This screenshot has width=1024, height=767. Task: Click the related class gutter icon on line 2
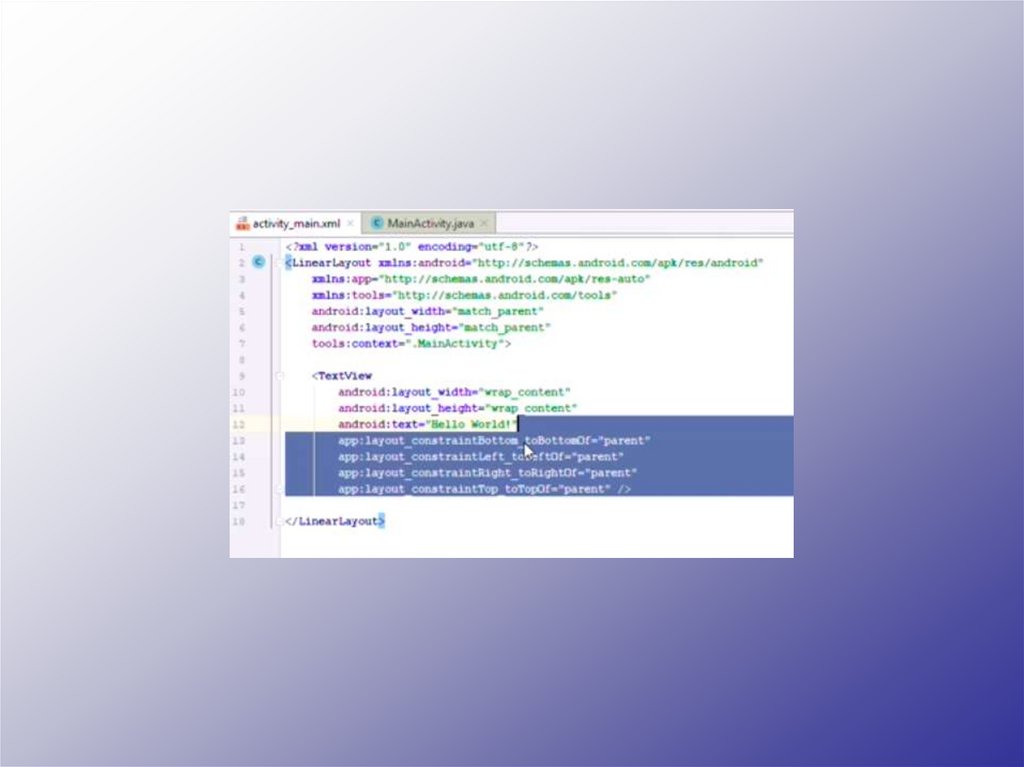pos(259,263)
